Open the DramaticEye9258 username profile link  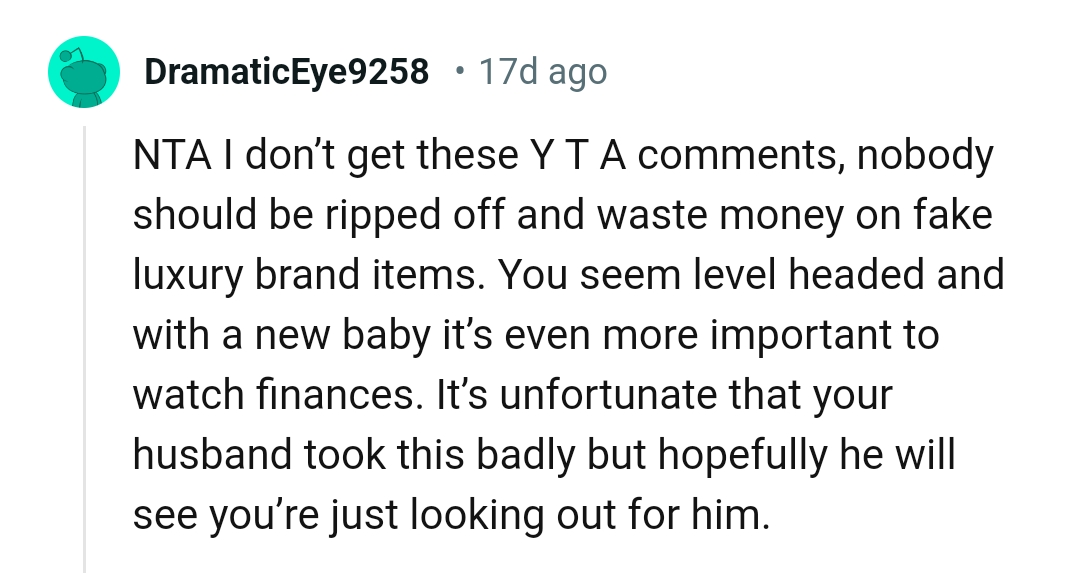coord(286,72)
